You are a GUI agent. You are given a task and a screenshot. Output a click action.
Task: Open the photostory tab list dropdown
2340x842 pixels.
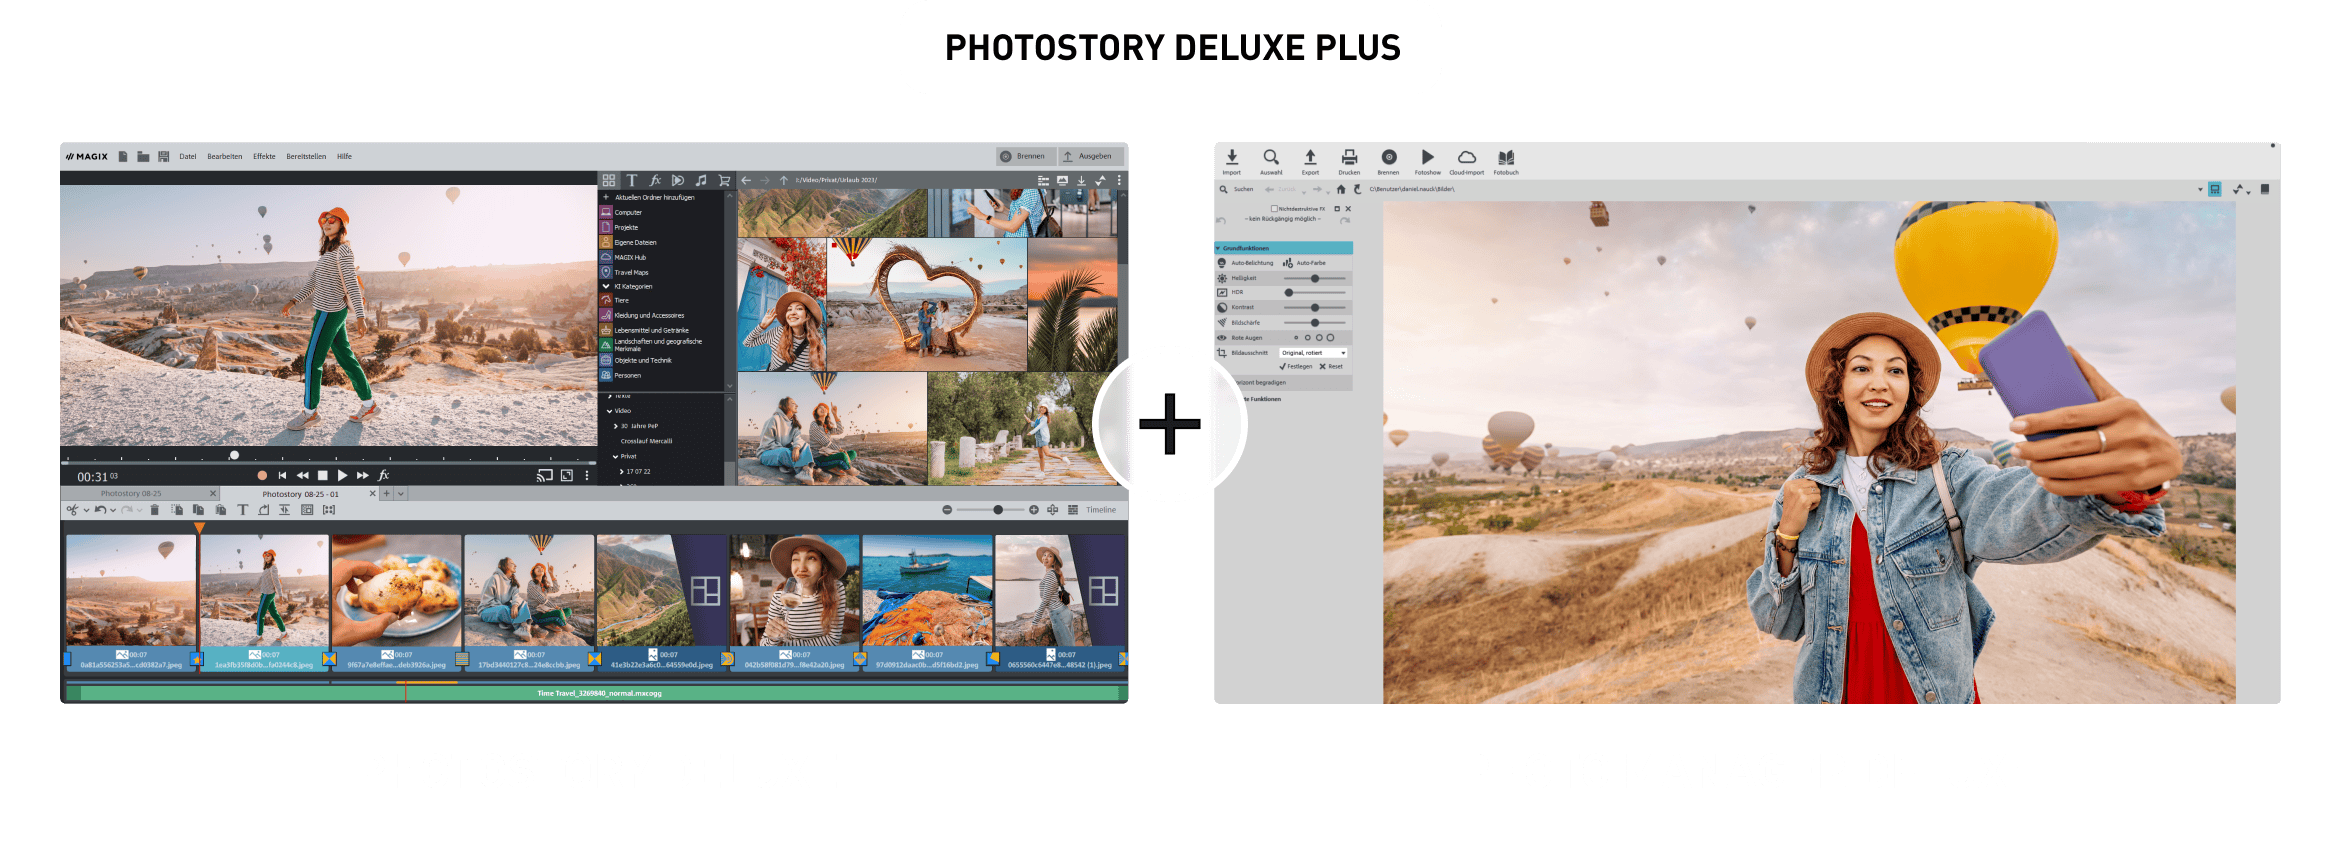click(x=401, y=494)
